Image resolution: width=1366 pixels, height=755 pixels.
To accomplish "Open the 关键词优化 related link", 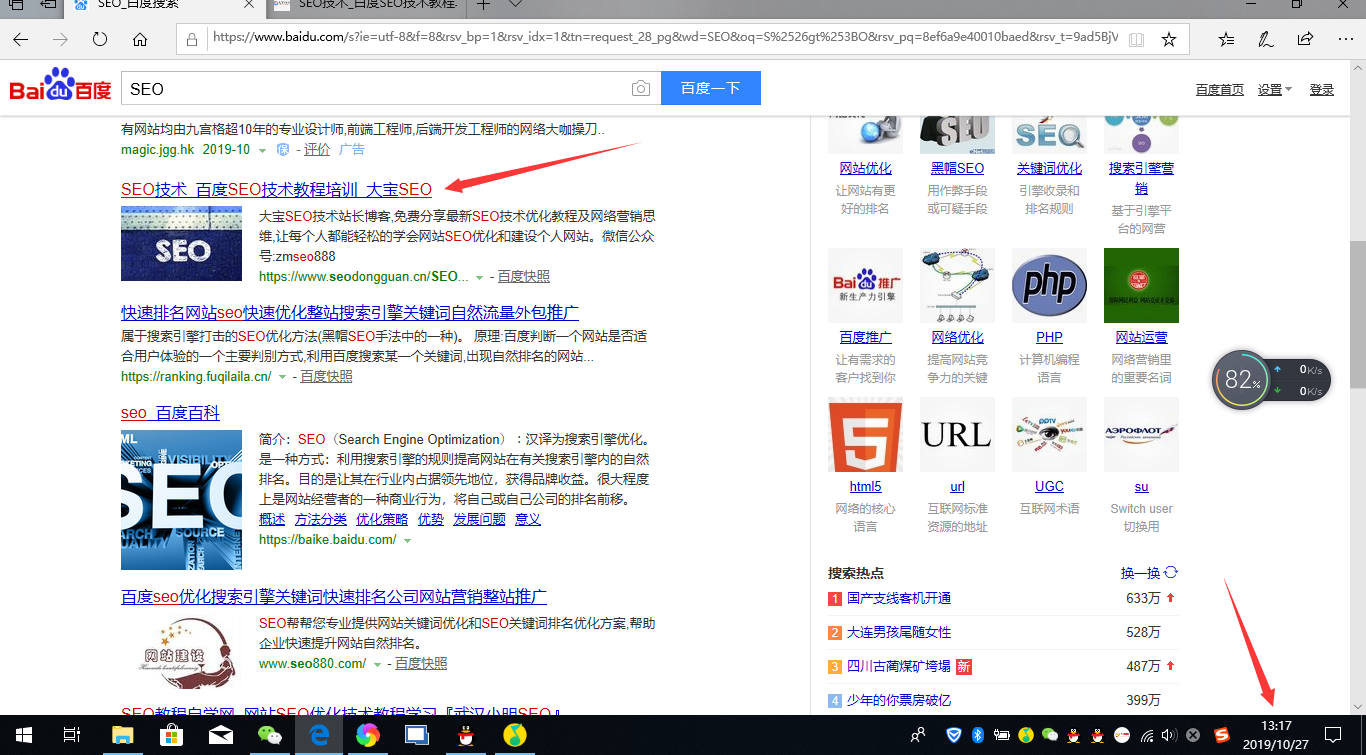I will (1049, 169).
